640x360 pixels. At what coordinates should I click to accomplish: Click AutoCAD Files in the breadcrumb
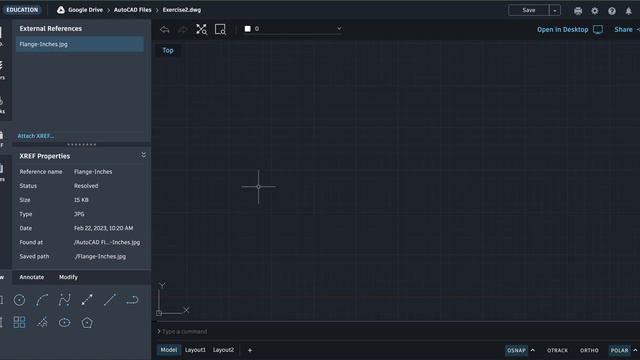point(132,10)
